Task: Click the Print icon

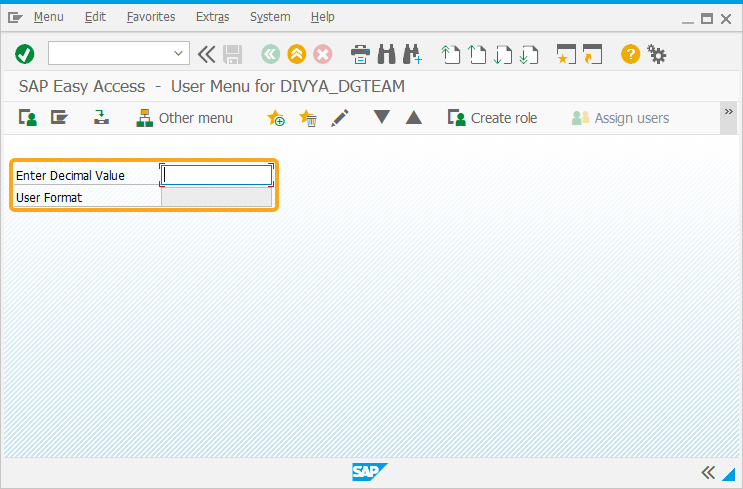Action: click(x=361, y=54)
